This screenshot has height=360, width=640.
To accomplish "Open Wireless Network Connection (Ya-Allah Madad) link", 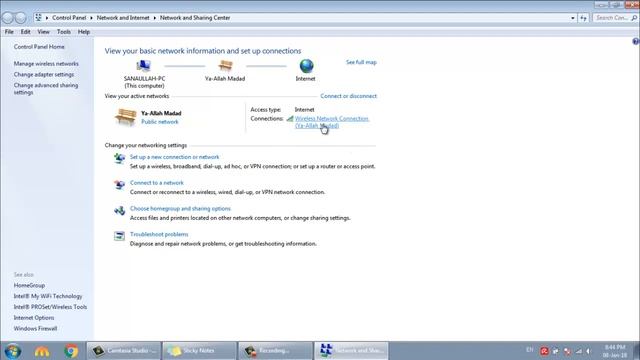I will [x=331, y=122].
